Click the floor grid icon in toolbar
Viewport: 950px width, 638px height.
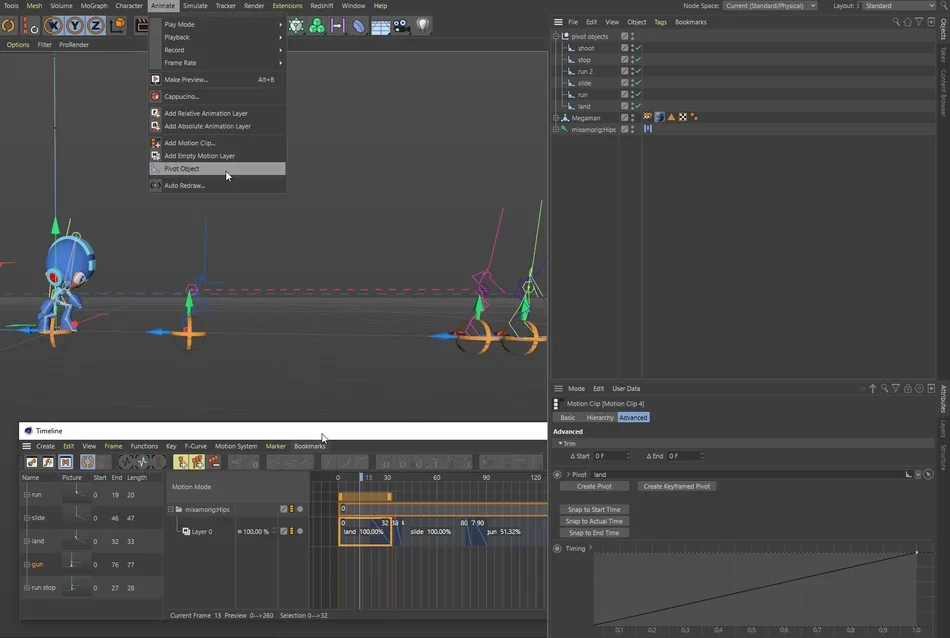point(380,27)
